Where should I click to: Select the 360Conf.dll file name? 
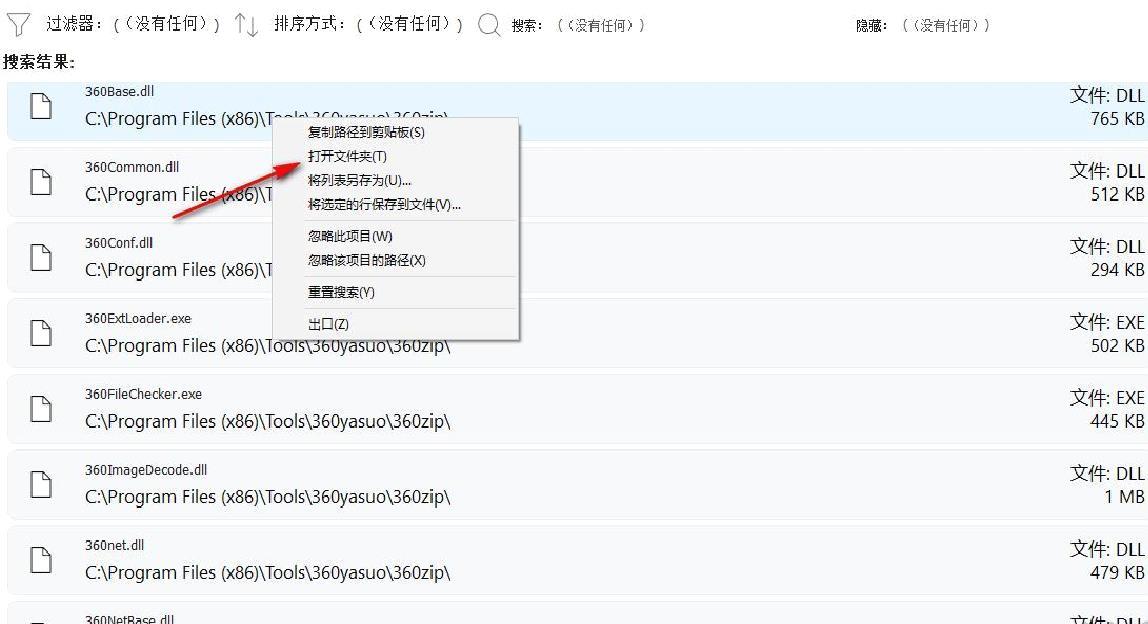click(119, 242)
